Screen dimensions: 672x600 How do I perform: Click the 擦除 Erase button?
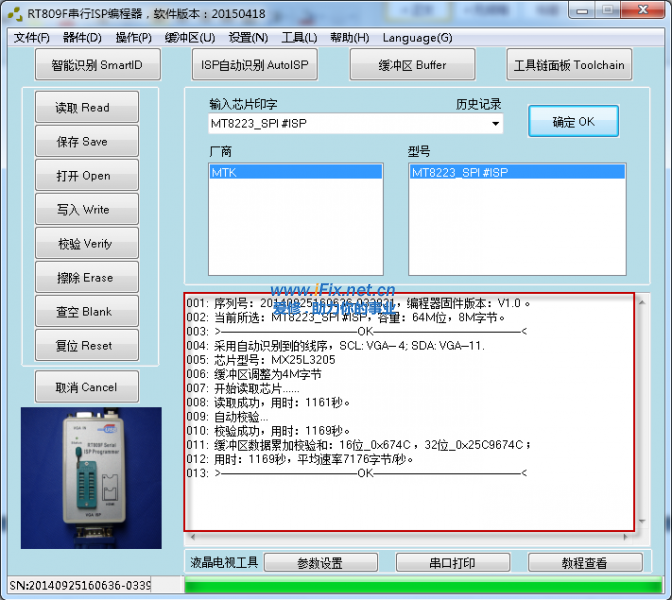[84, 278]
